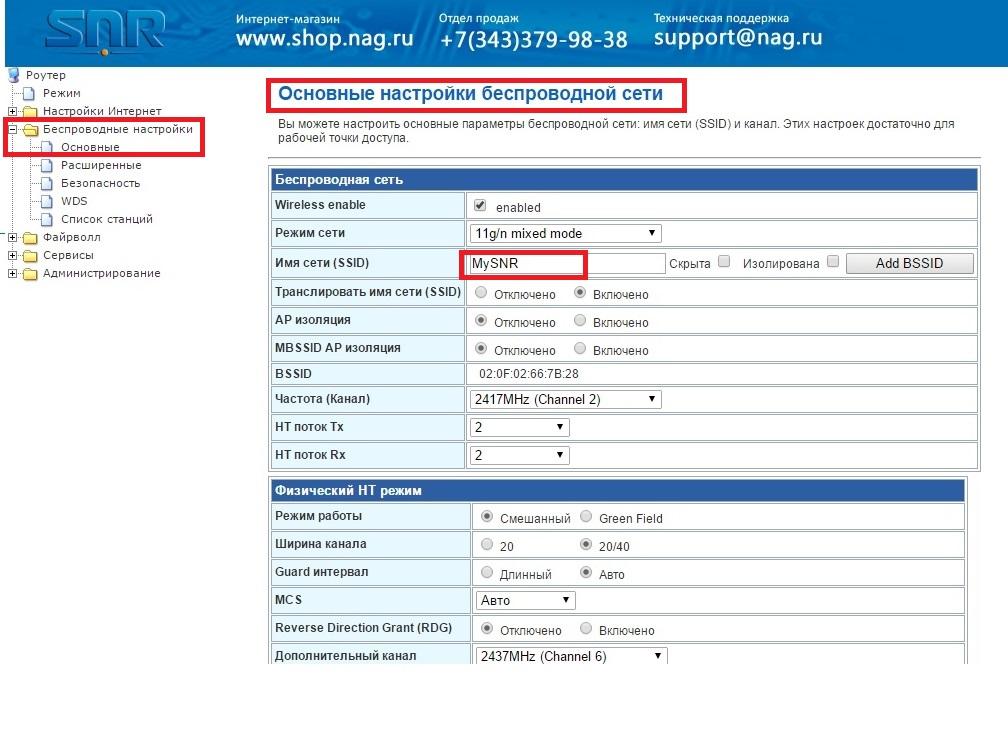The height and width of the screenshot is (729, 1008).
Task: Open the www.shop.nag.ru link
Action: (x=323, y=39)
